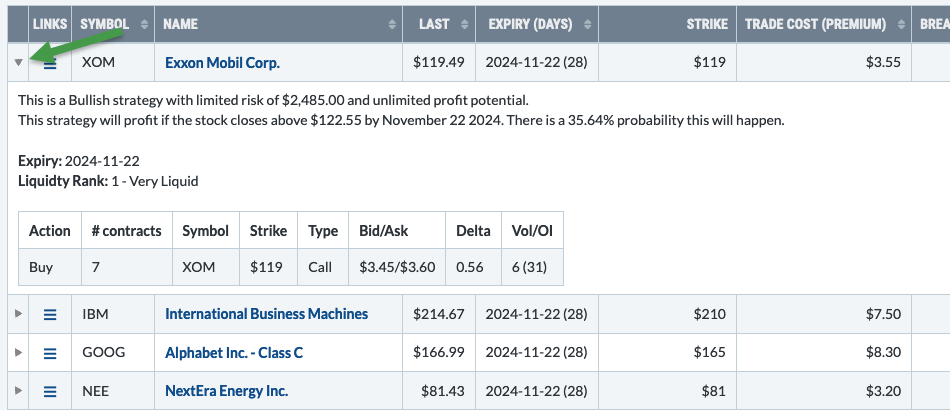The image size is (950, 410).
Task: Click the # contracts header in detail table
Action: click(x=127, y=231)
